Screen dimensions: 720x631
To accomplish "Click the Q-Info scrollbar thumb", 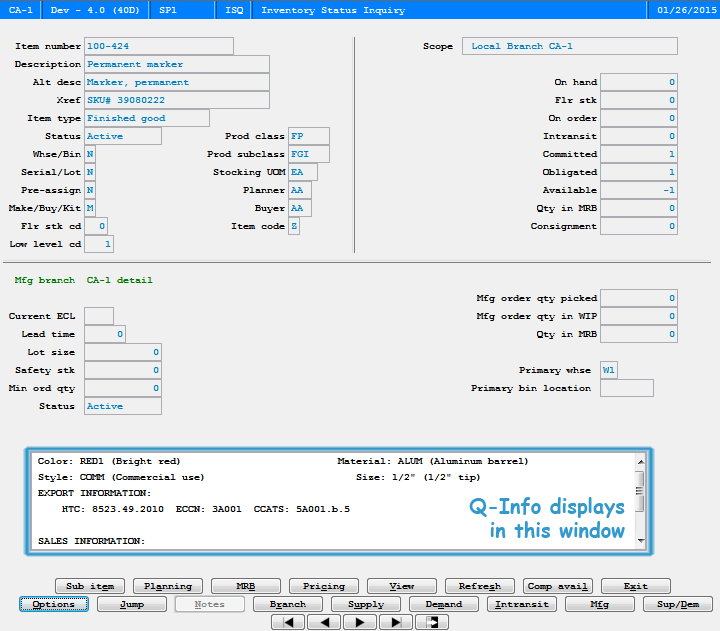I will [641, 491].
